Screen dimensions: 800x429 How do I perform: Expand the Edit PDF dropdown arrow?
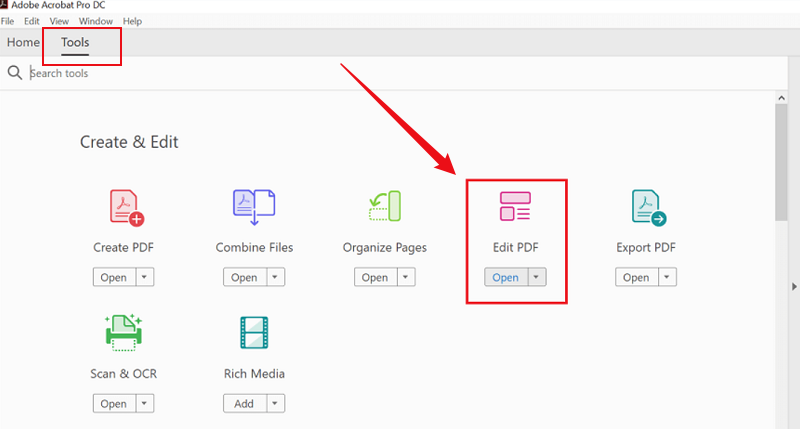click(x=536, y=277)
